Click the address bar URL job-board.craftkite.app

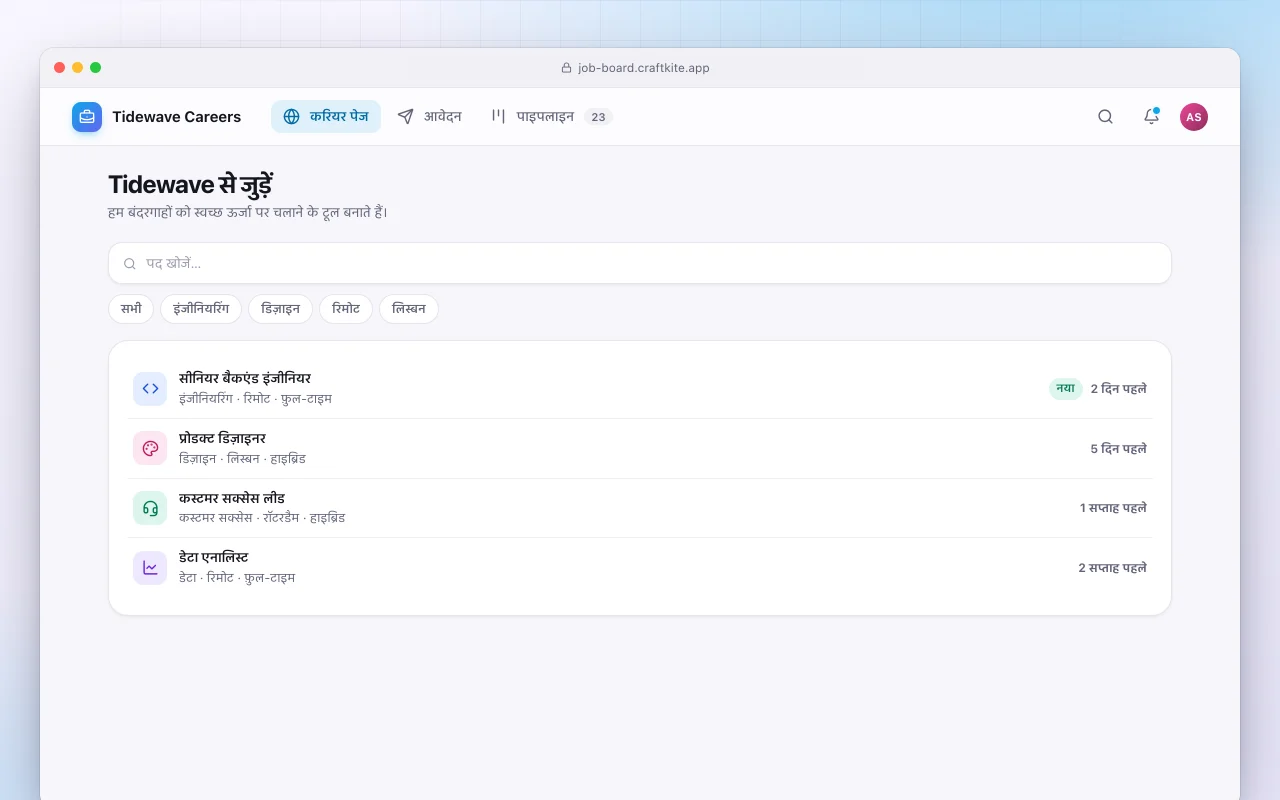[644, 68]
